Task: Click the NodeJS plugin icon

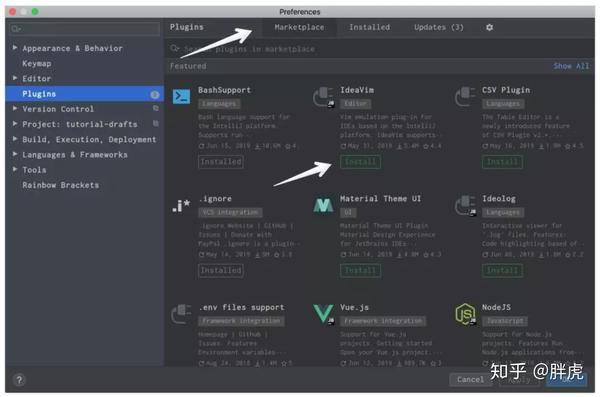Action: coord(465,314)
